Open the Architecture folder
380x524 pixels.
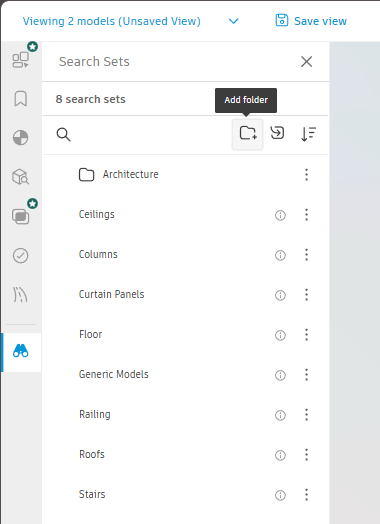(x=131, y=174)
